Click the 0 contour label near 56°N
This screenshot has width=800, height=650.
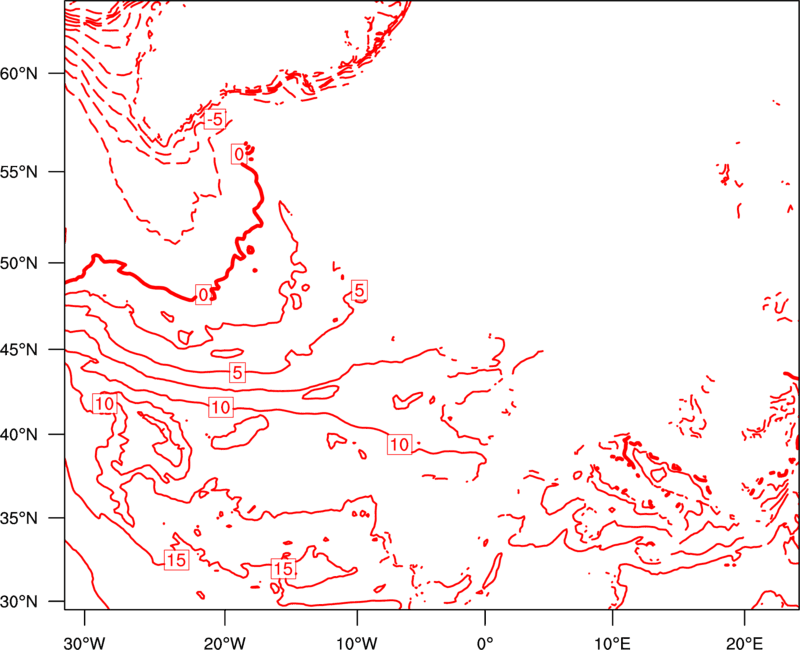239,154
